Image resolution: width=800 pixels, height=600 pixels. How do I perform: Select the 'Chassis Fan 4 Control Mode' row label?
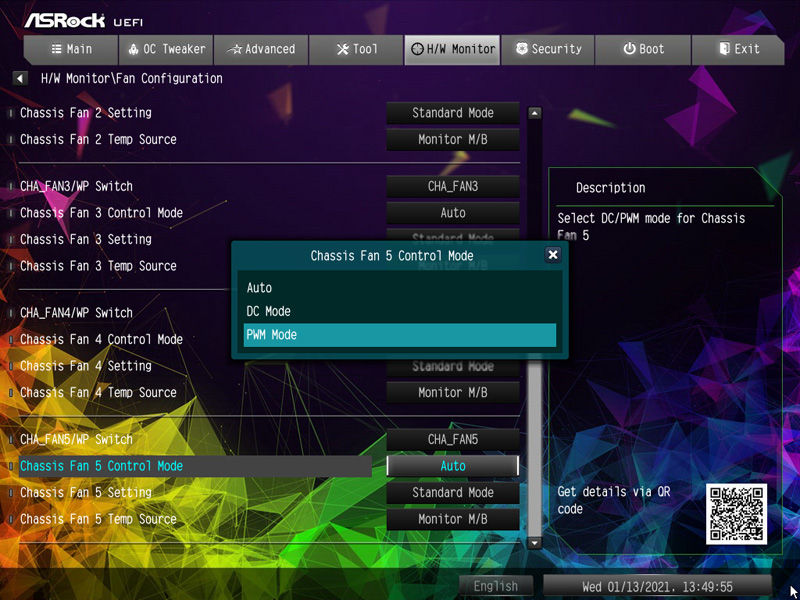point(102,339)
